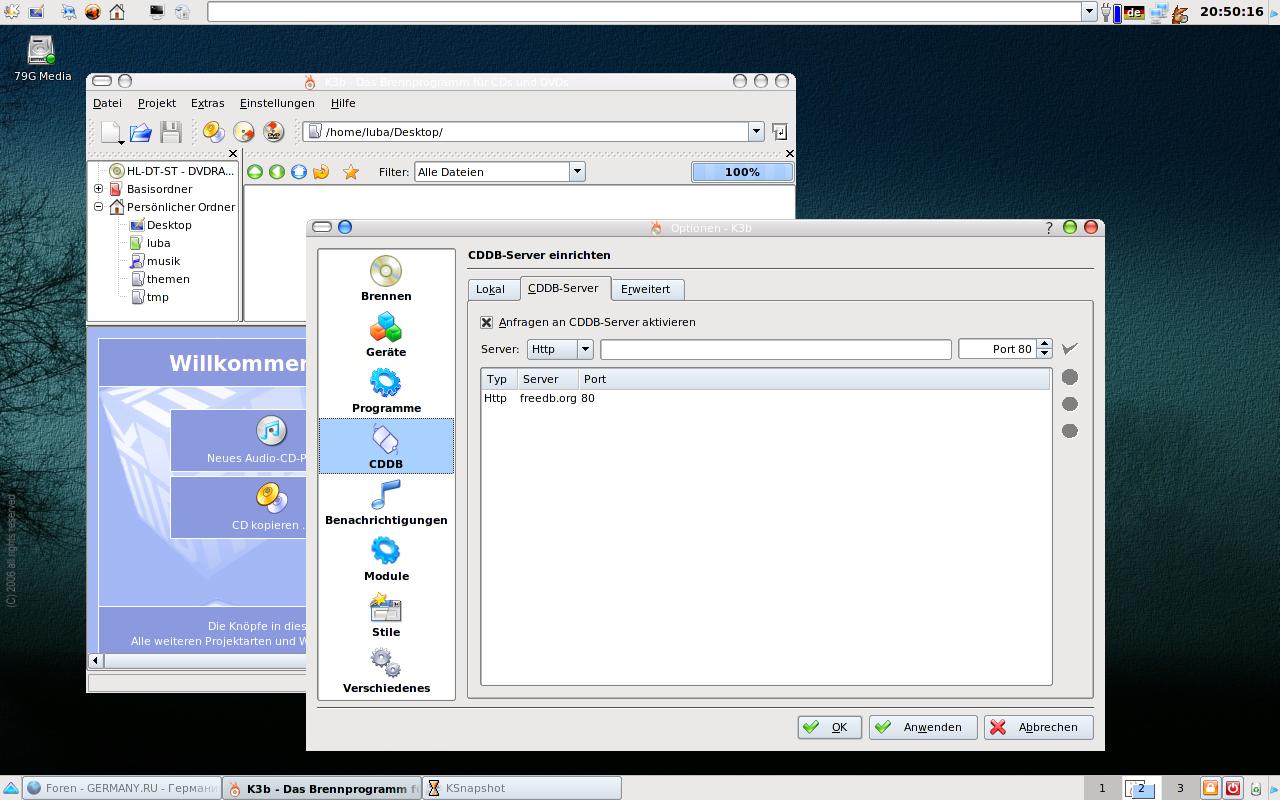Switch to virtual desktop 3
Image resolution: width=1280 pixels, height=800 pixels.
tap(1180, 788)
